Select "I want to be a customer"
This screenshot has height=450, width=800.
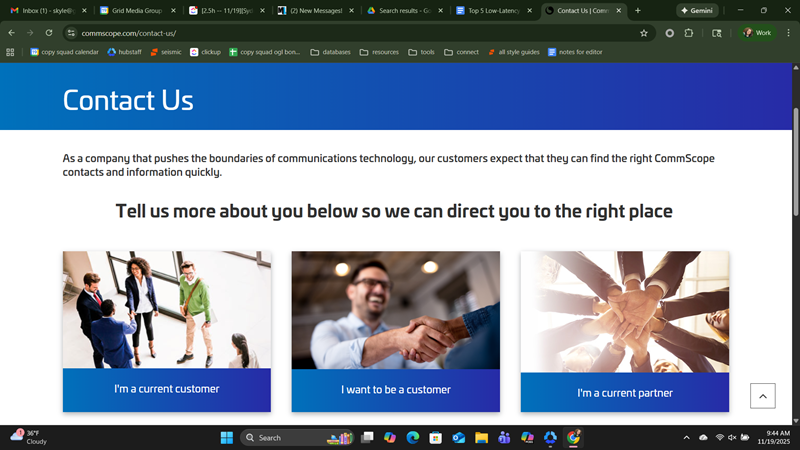395,390
